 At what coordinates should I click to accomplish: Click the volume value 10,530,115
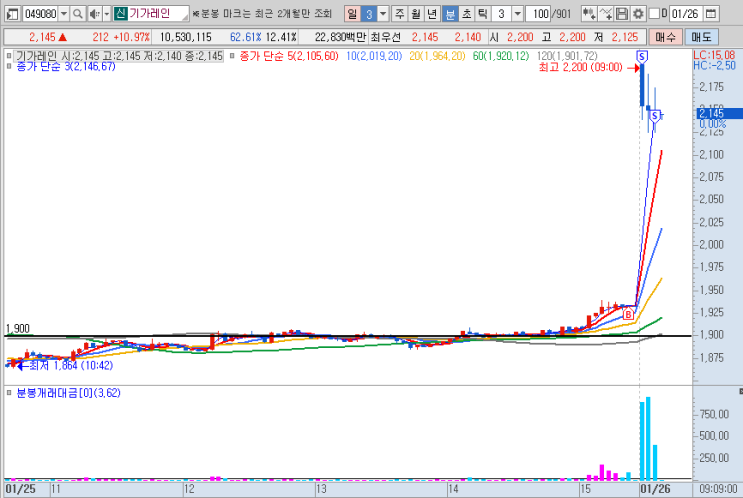pyautogui.click(x=186, y=37)
